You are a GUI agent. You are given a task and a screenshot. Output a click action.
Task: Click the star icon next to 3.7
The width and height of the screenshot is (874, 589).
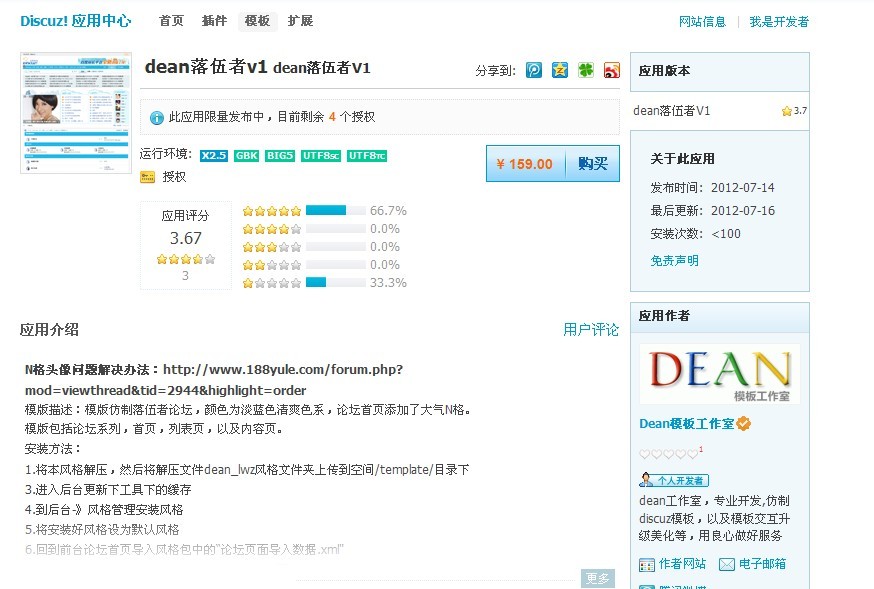tap(786, 111)
